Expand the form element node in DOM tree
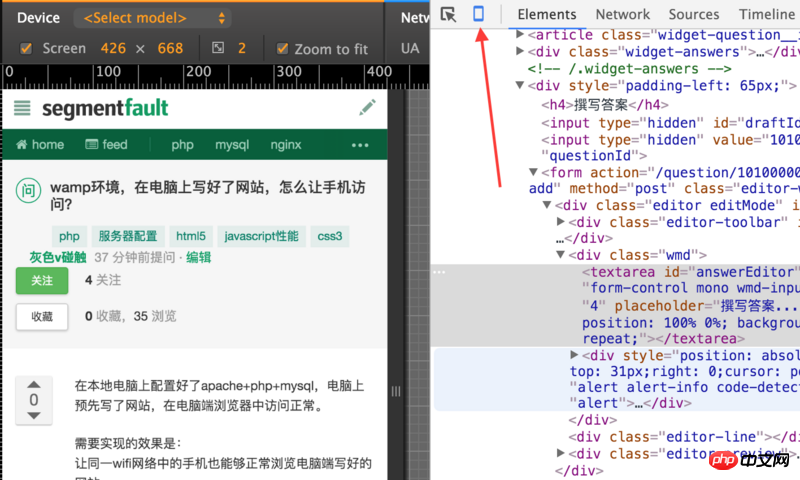This screenshot has width=800, height=480. [x=533, y=172]
